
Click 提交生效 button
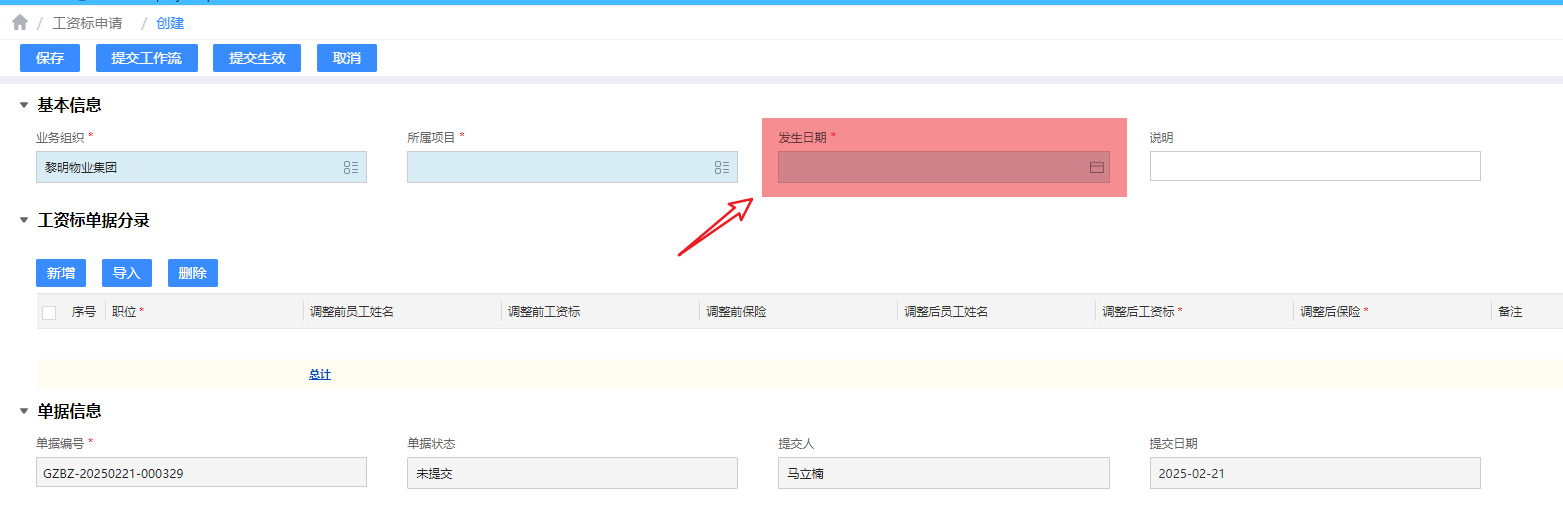coord(257,58)
